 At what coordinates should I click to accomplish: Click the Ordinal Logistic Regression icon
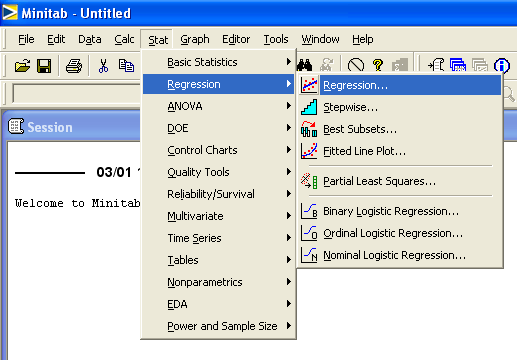pos(309,233)
